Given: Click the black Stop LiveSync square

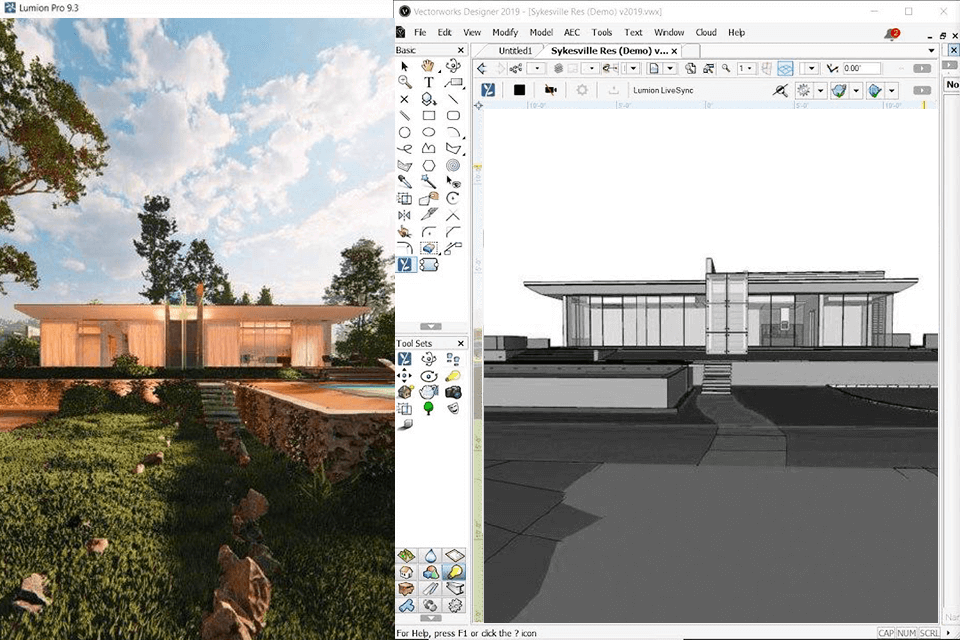Looking at the screenshot, I should point(519,90).
